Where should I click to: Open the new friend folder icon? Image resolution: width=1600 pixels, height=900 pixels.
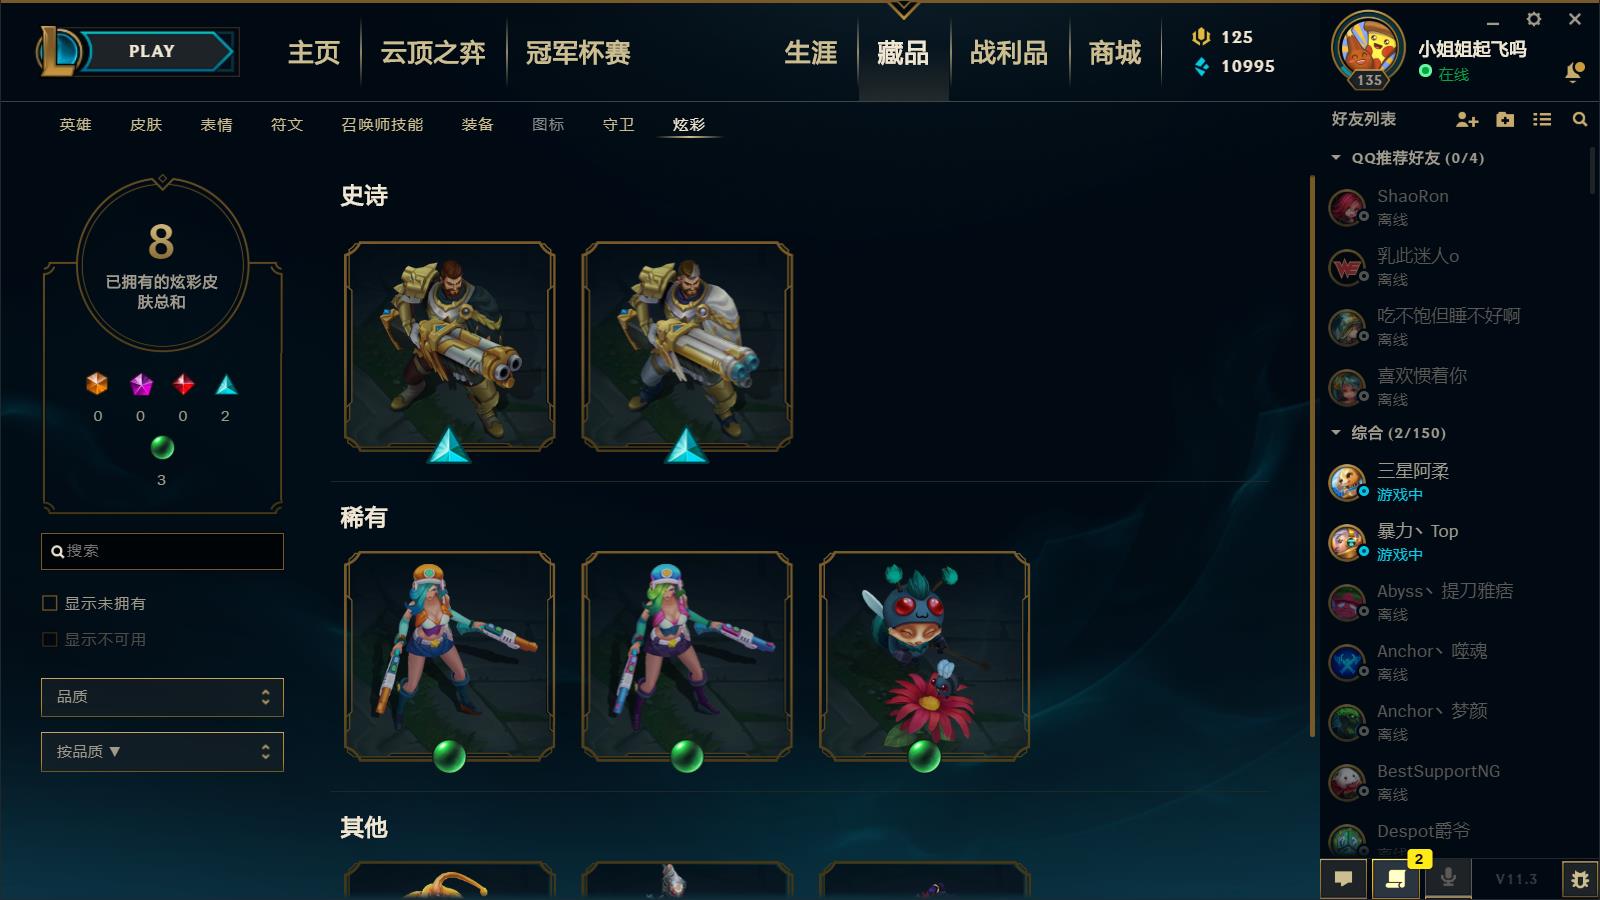(1505, 120)
